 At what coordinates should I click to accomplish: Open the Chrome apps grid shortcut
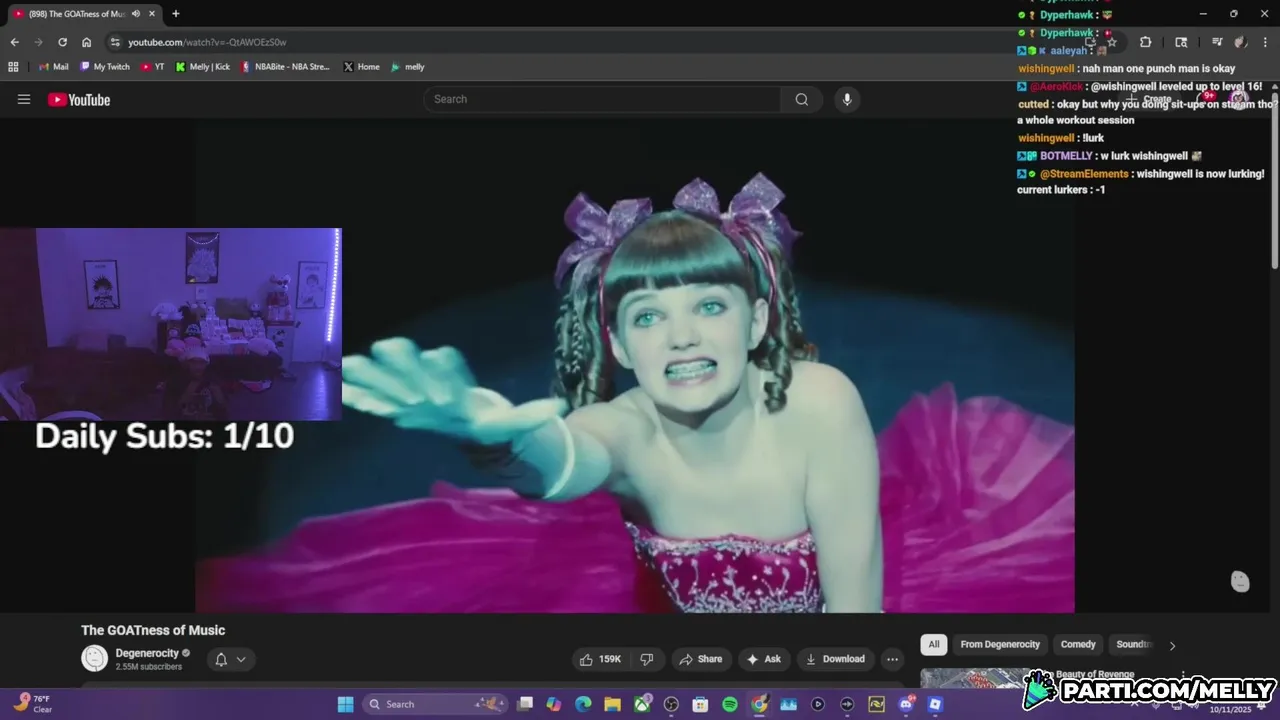(13, 67)
